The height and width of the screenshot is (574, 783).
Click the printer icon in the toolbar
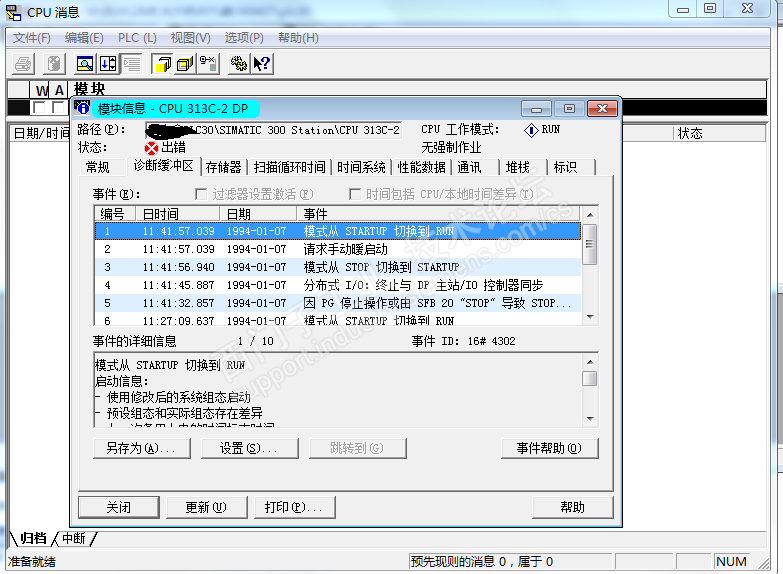click(23, 64)
